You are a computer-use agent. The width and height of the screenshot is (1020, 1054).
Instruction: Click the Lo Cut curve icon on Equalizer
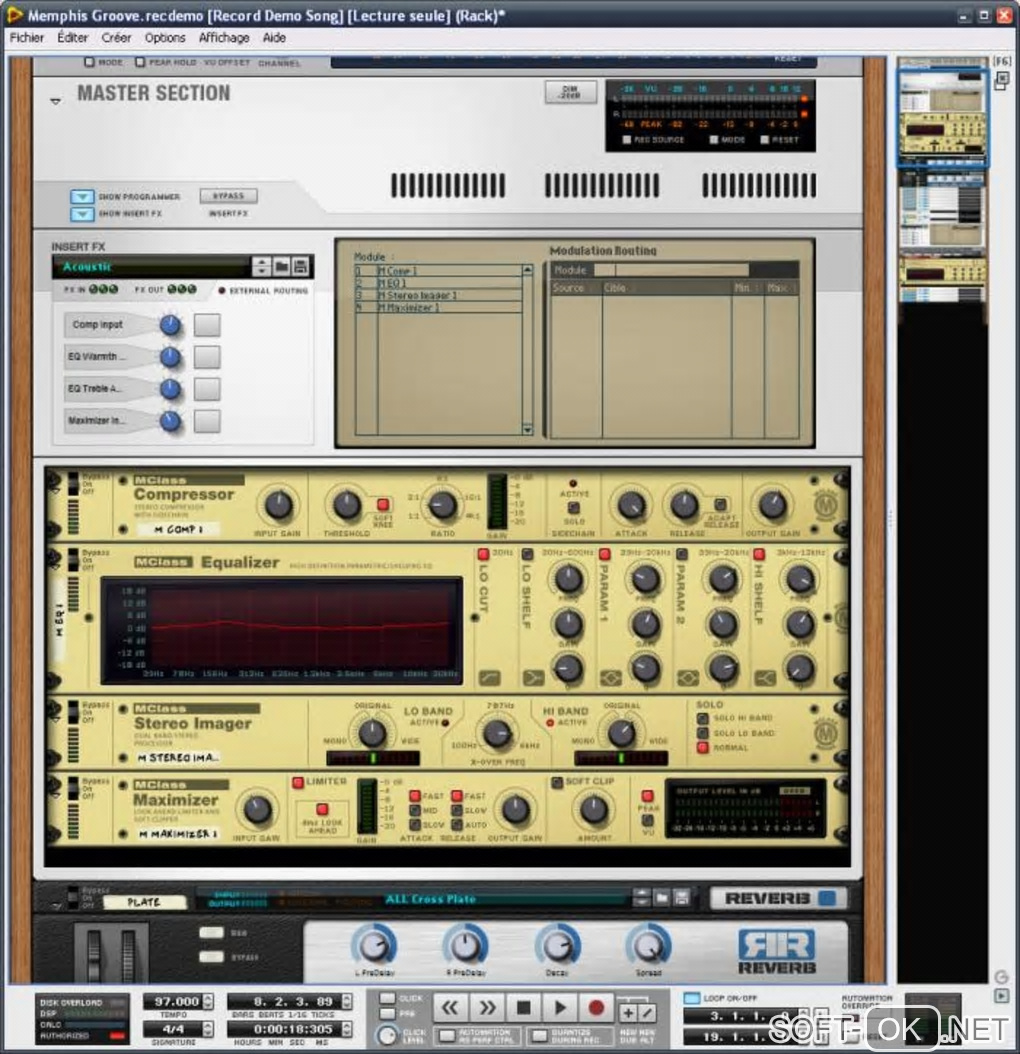coord(489,678)
